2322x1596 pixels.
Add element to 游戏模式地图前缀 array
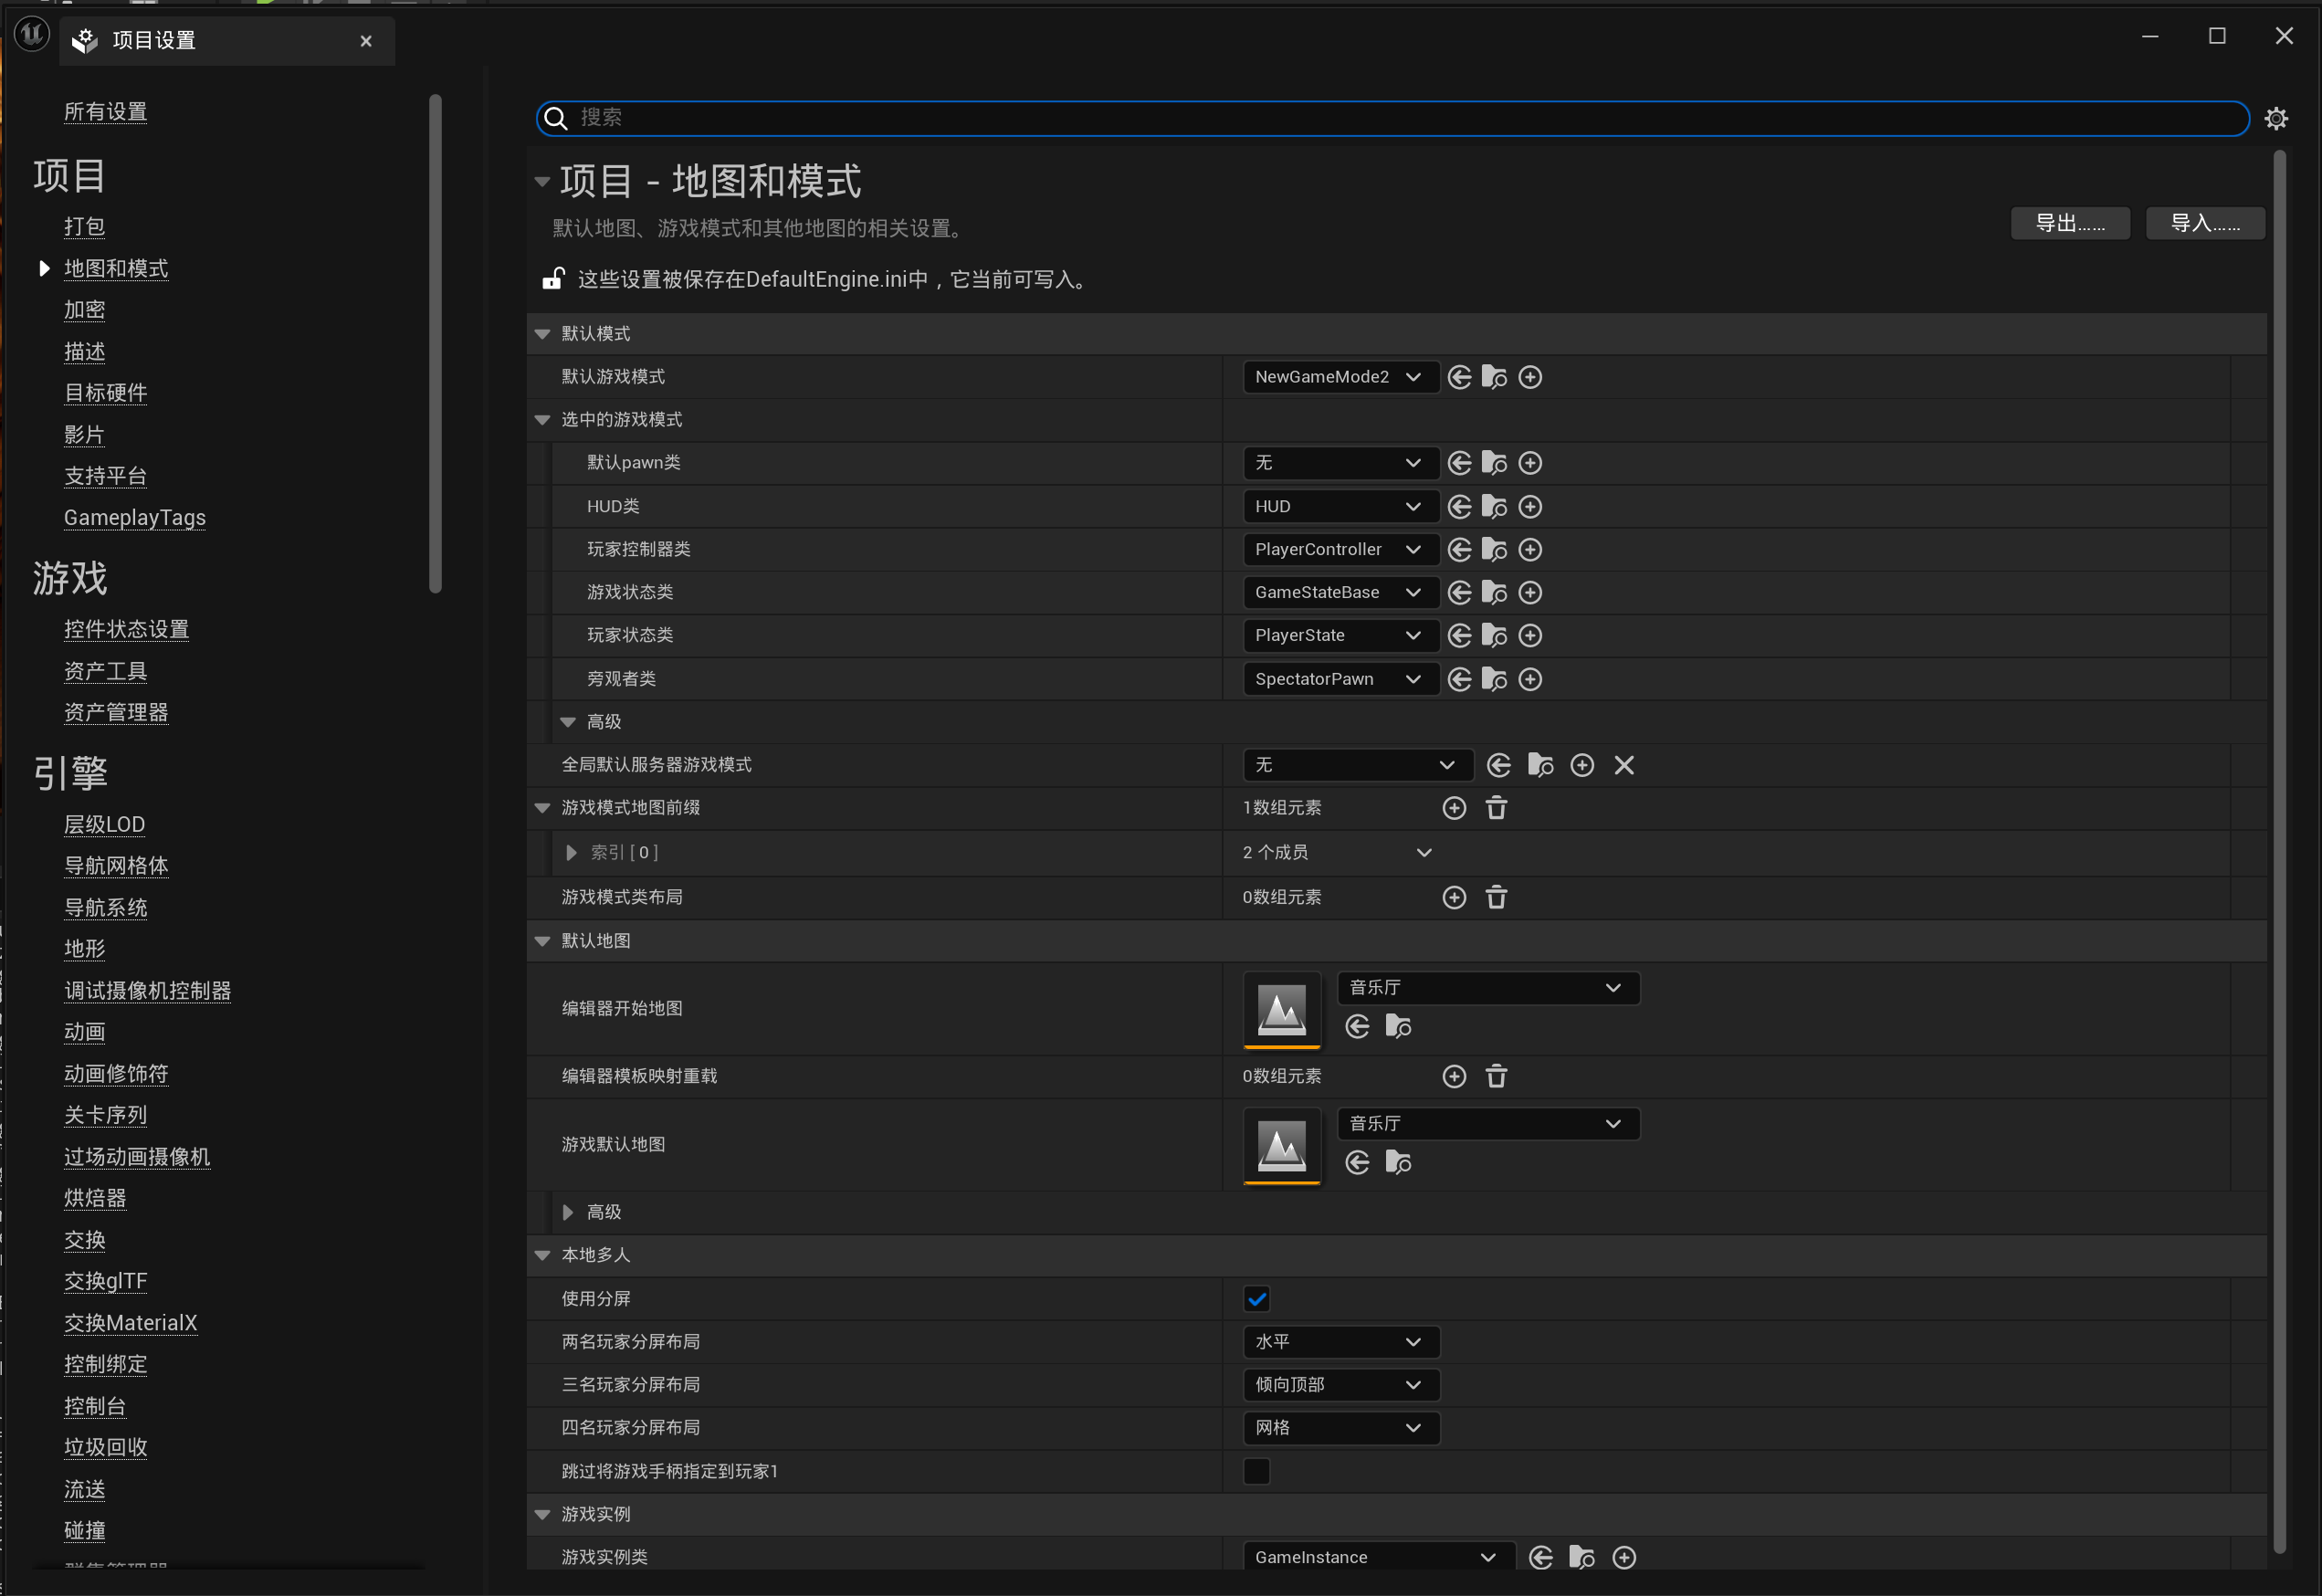click(1454, 808)
